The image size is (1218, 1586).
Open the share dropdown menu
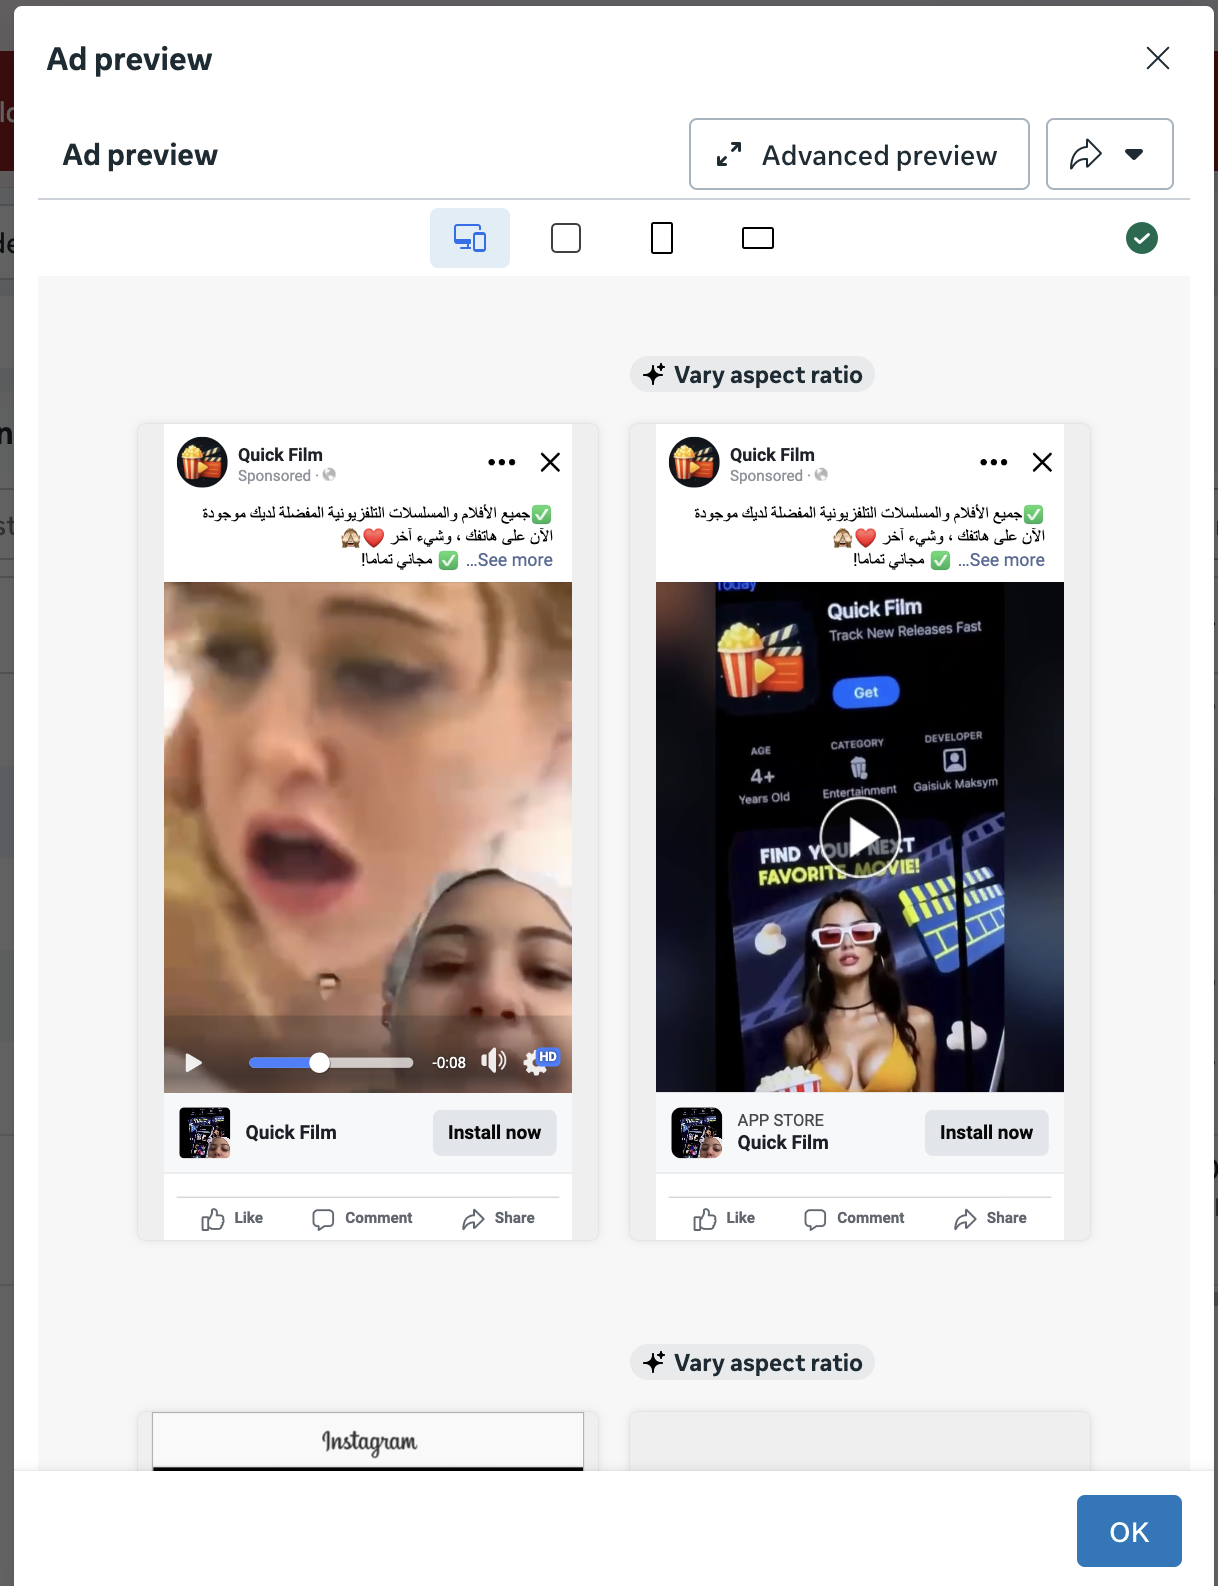point(1109,154)
